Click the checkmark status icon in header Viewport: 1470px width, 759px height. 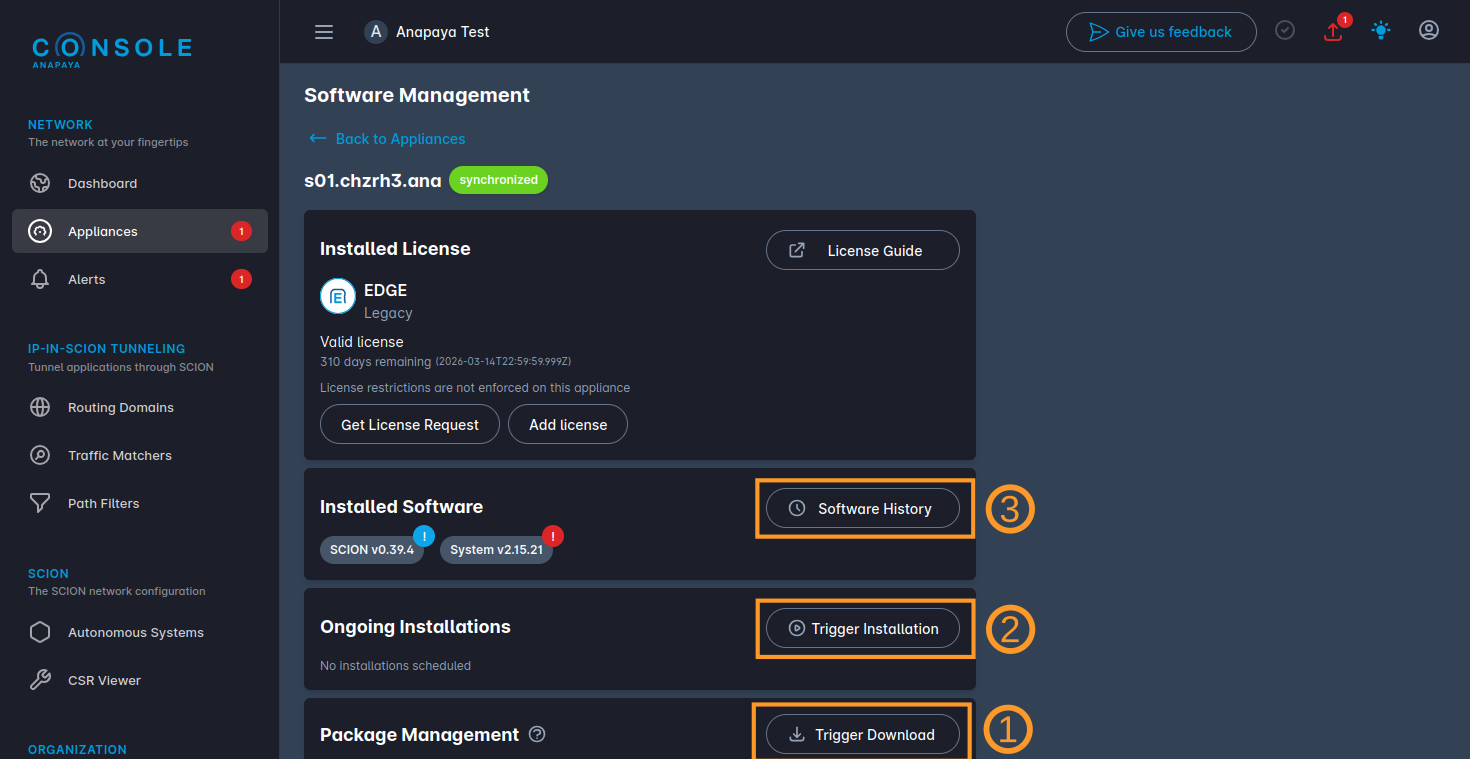click(1285, 30)
